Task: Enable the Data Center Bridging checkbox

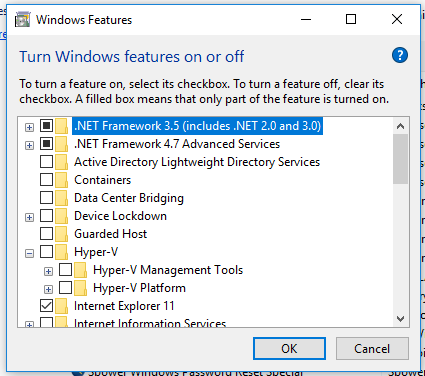Action: [x=46, y=198]
